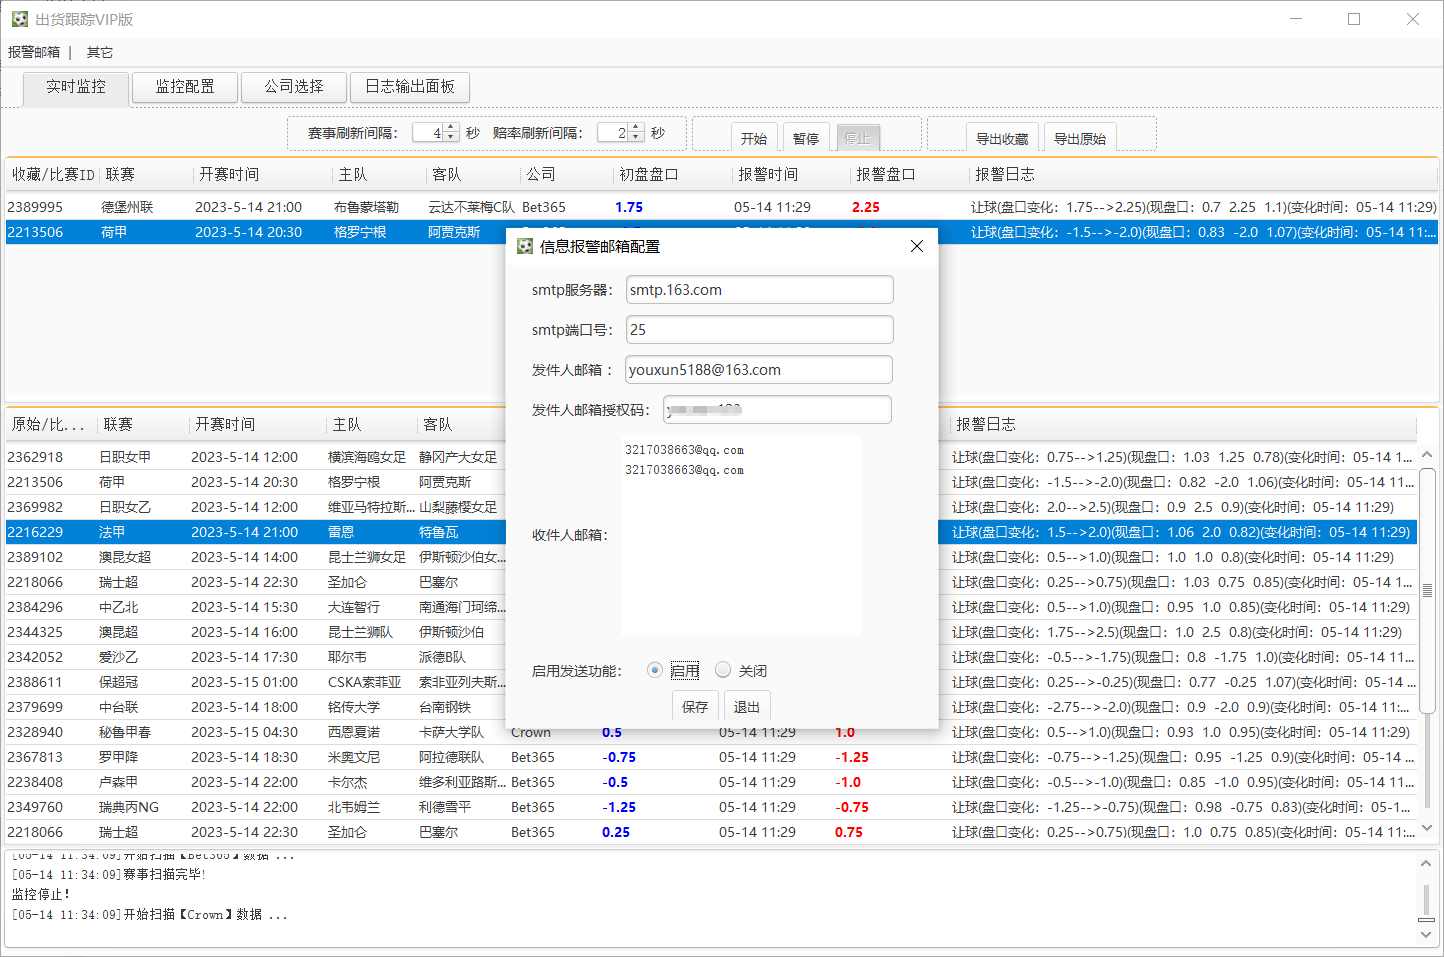Screen dimensions: 1444x957
Task: Click the 导出收藏 button
Action: tap(1002, 138)
